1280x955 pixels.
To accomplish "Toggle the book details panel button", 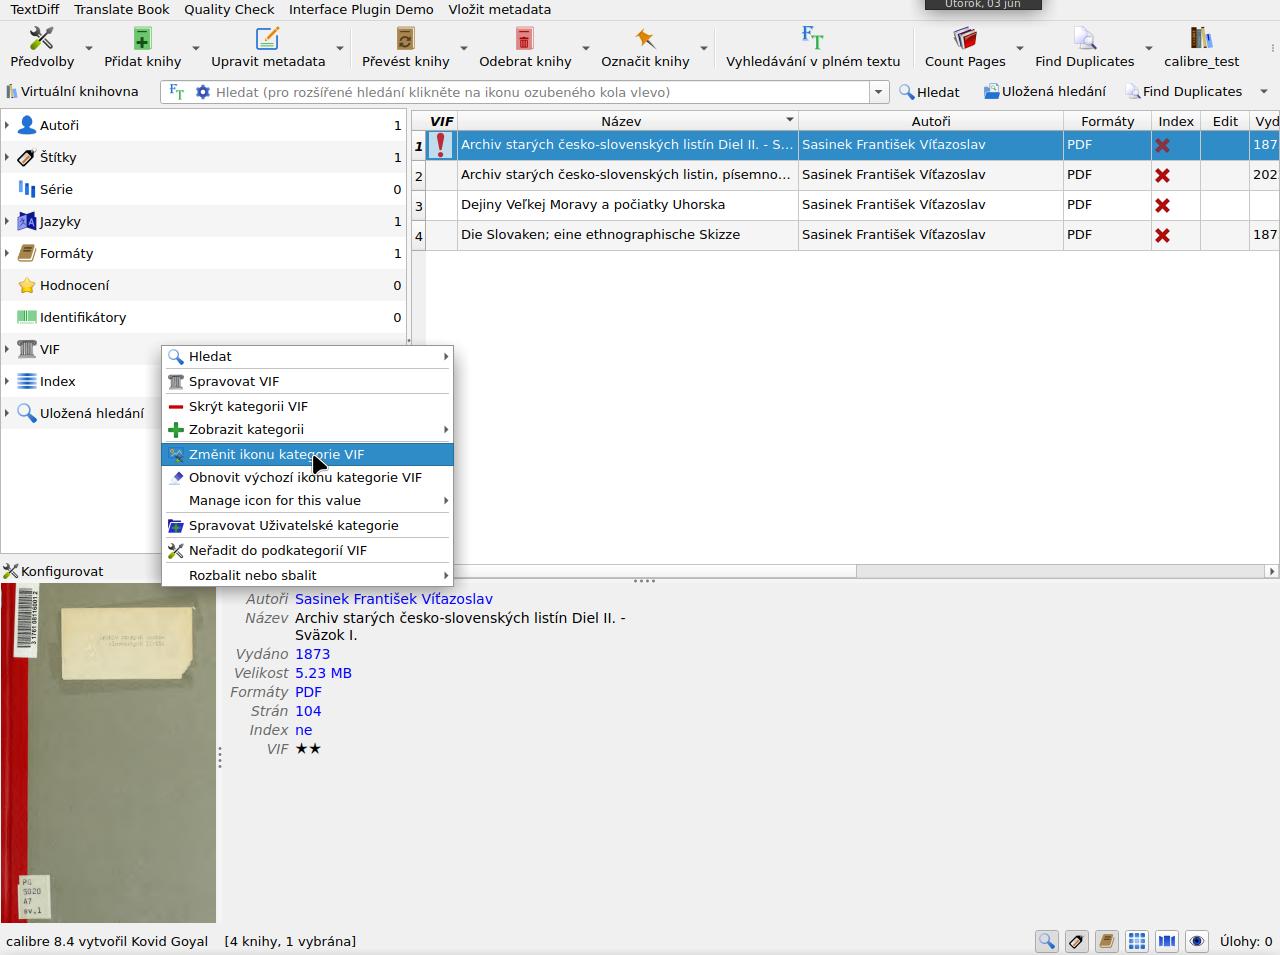I will coord(1106,941).
